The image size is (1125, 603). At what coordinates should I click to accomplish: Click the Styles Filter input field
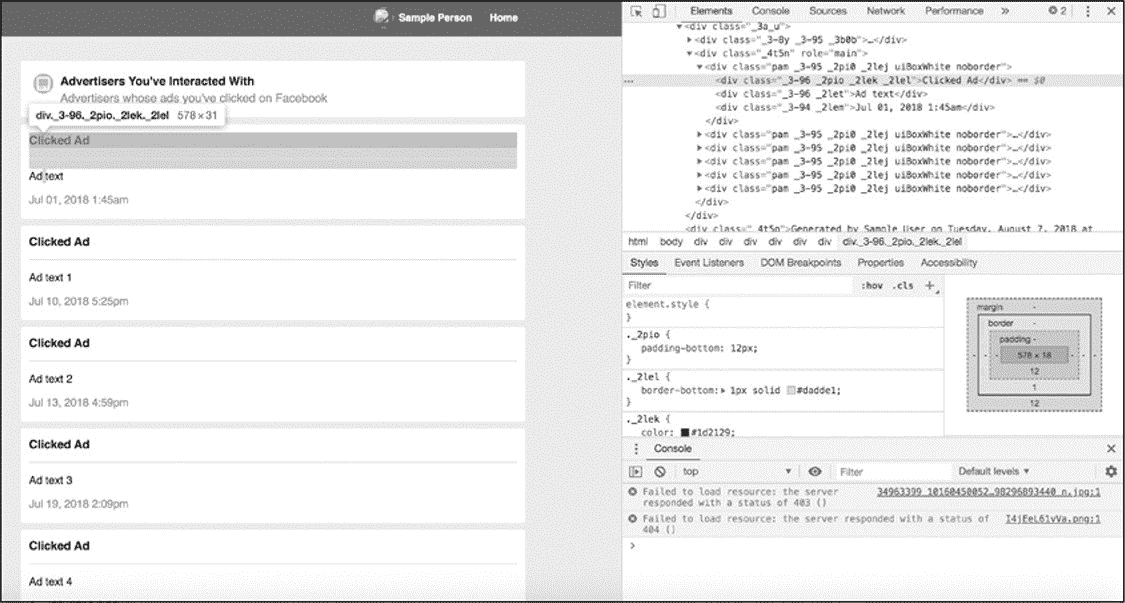click(x=735, y=285)
